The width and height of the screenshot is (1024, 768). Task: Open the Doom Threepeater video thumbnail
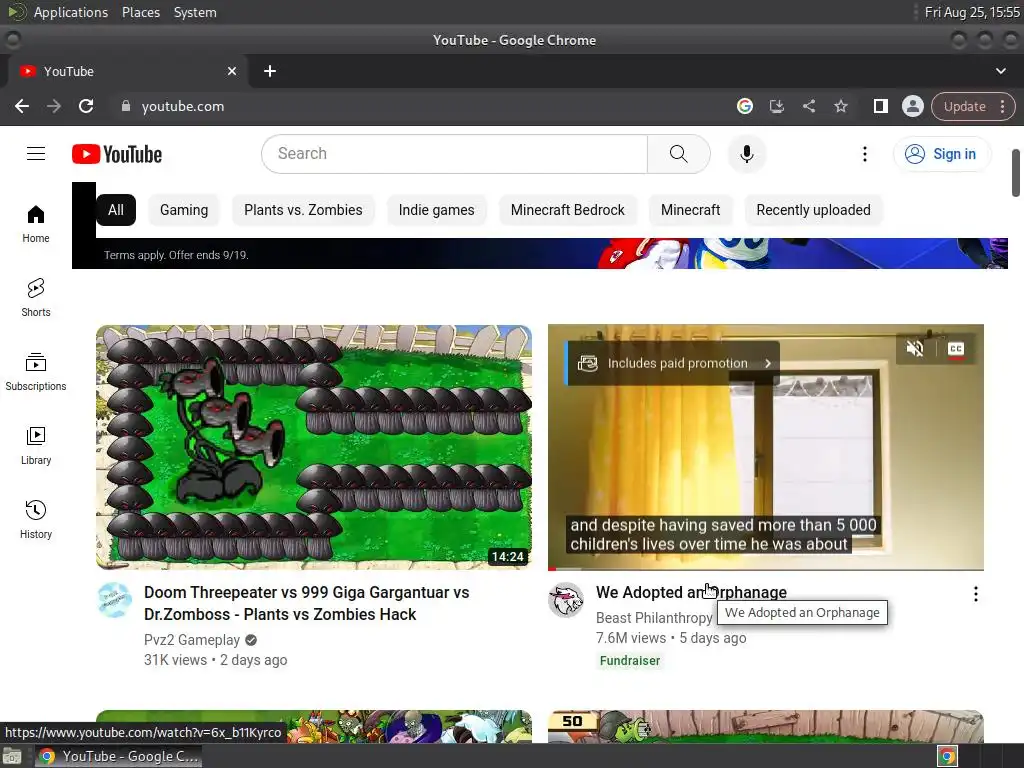point(314,447)
